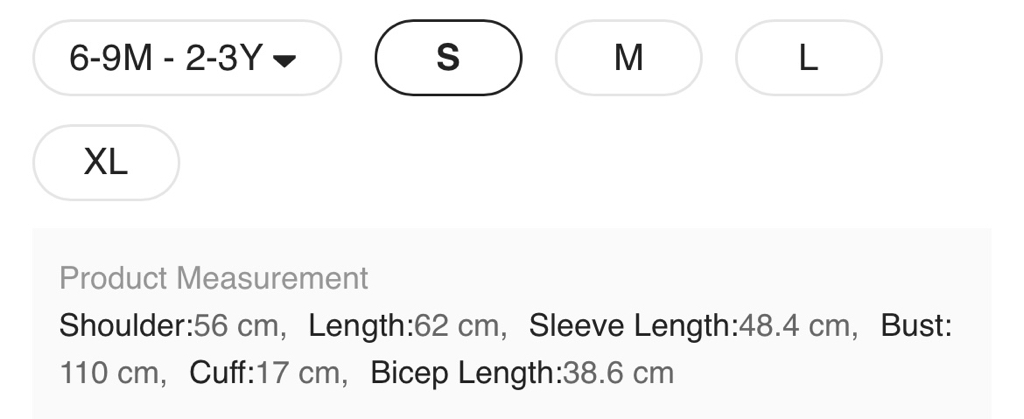
Task: Click the Product Measurement heading
Action: tap(214, 278)
